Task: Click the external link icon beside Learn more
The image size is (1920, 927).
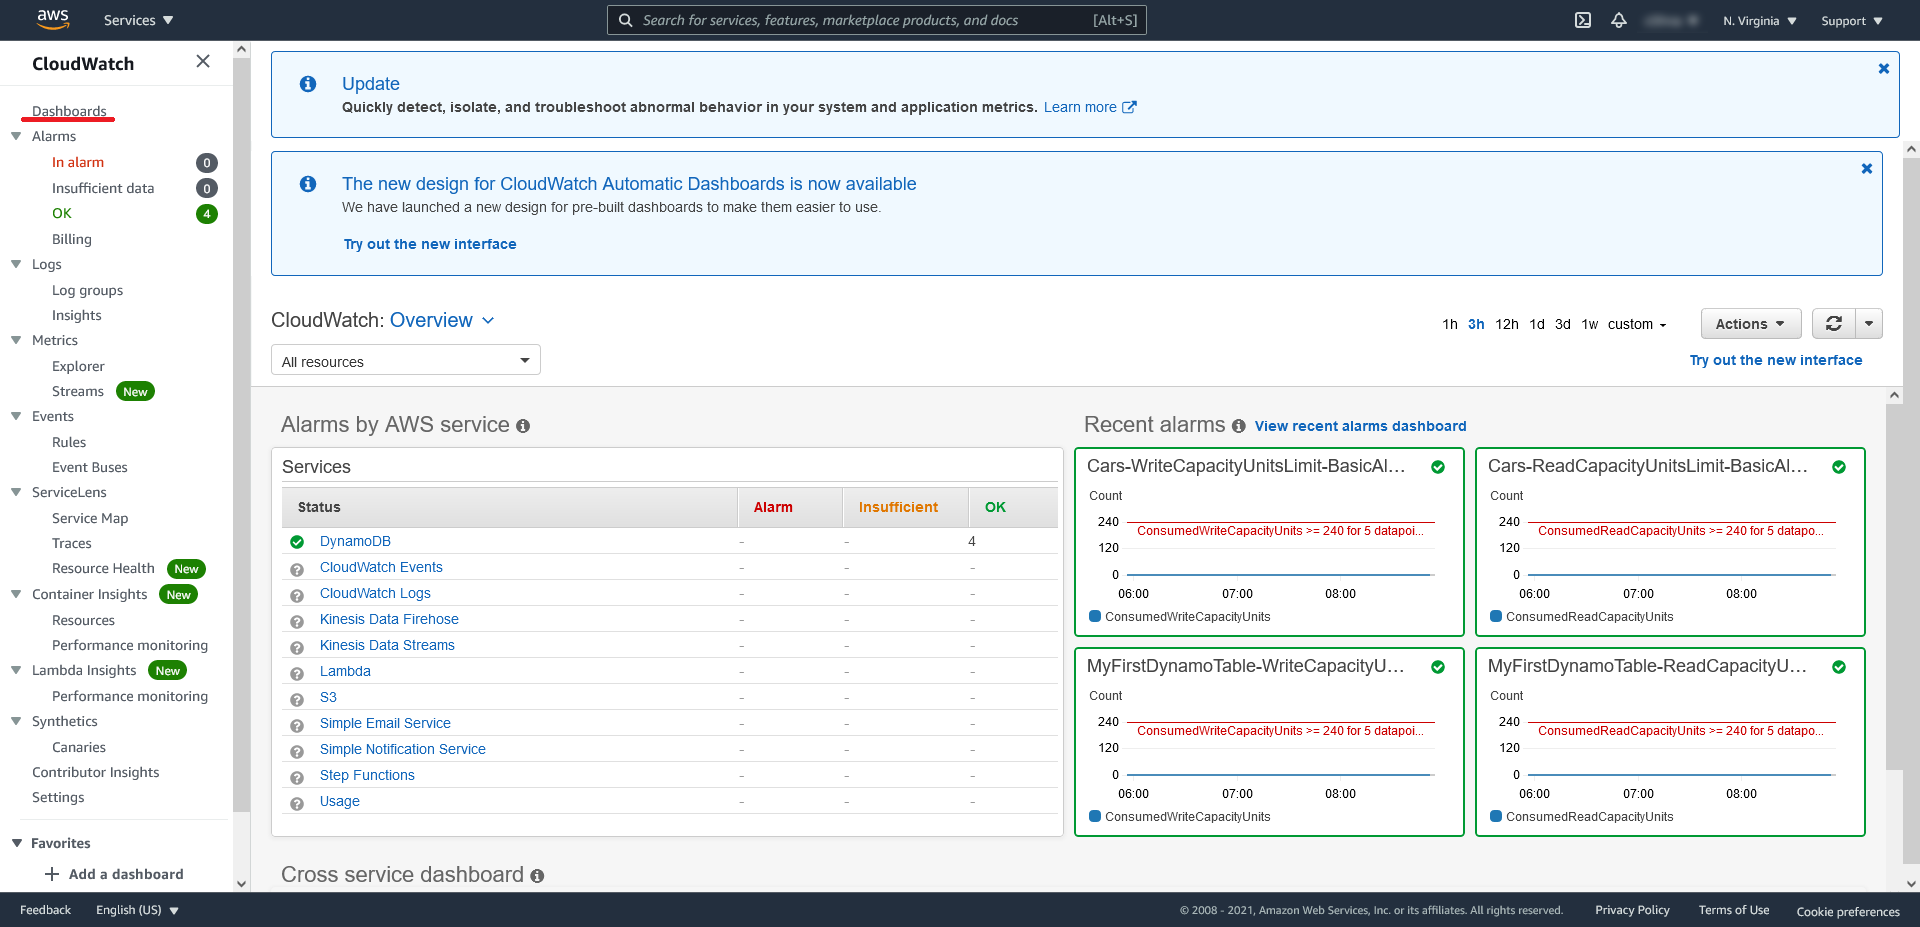Action: click(x=1129, y=107)
